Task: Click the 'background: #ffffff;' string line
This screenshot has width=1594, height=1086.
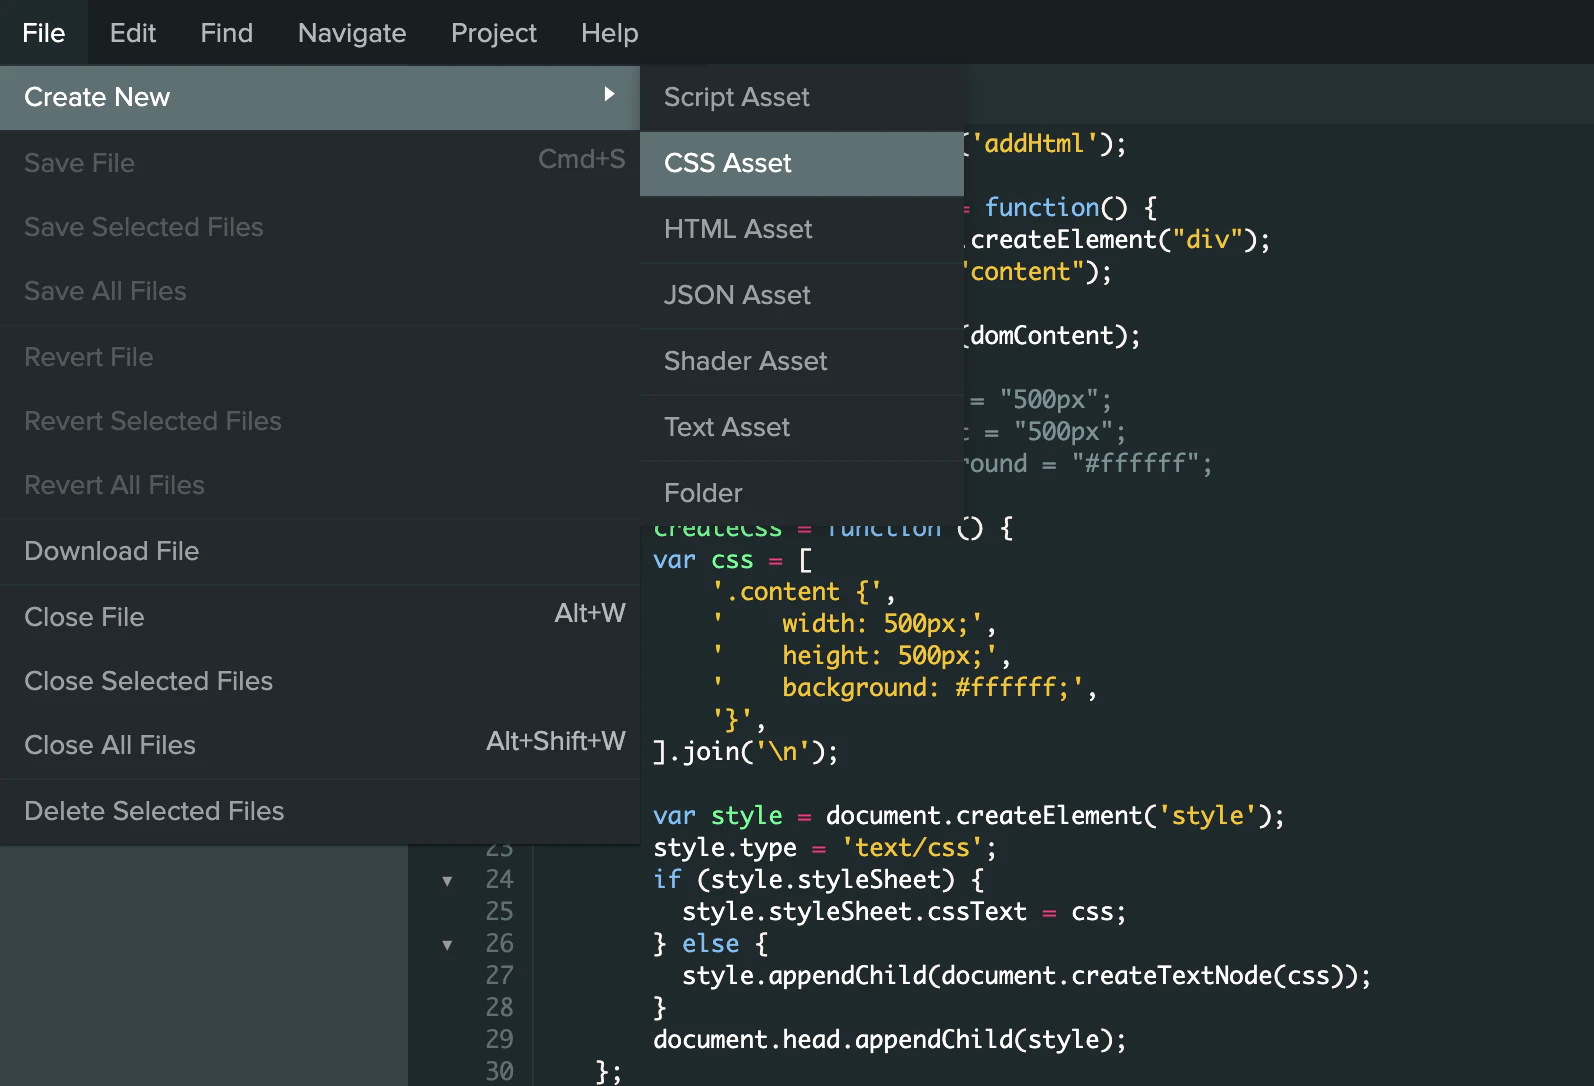Action: (x=905, y=687)
